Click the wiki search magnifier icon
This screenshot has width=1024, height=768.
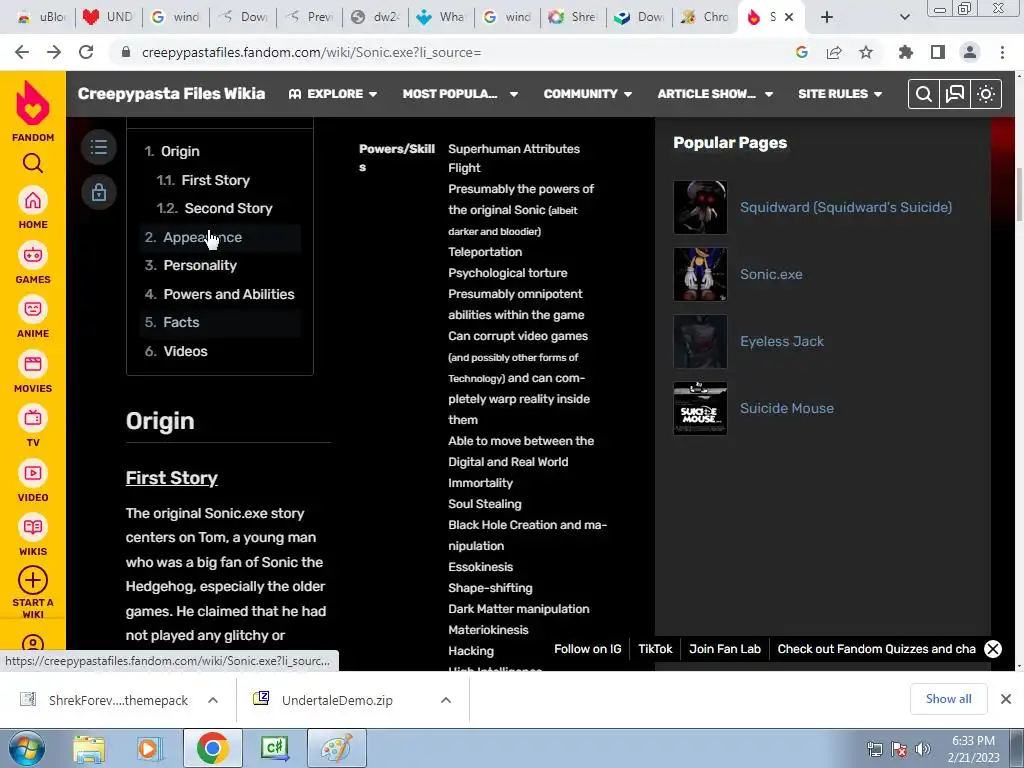pyautogui.click(x=923, y=94)
